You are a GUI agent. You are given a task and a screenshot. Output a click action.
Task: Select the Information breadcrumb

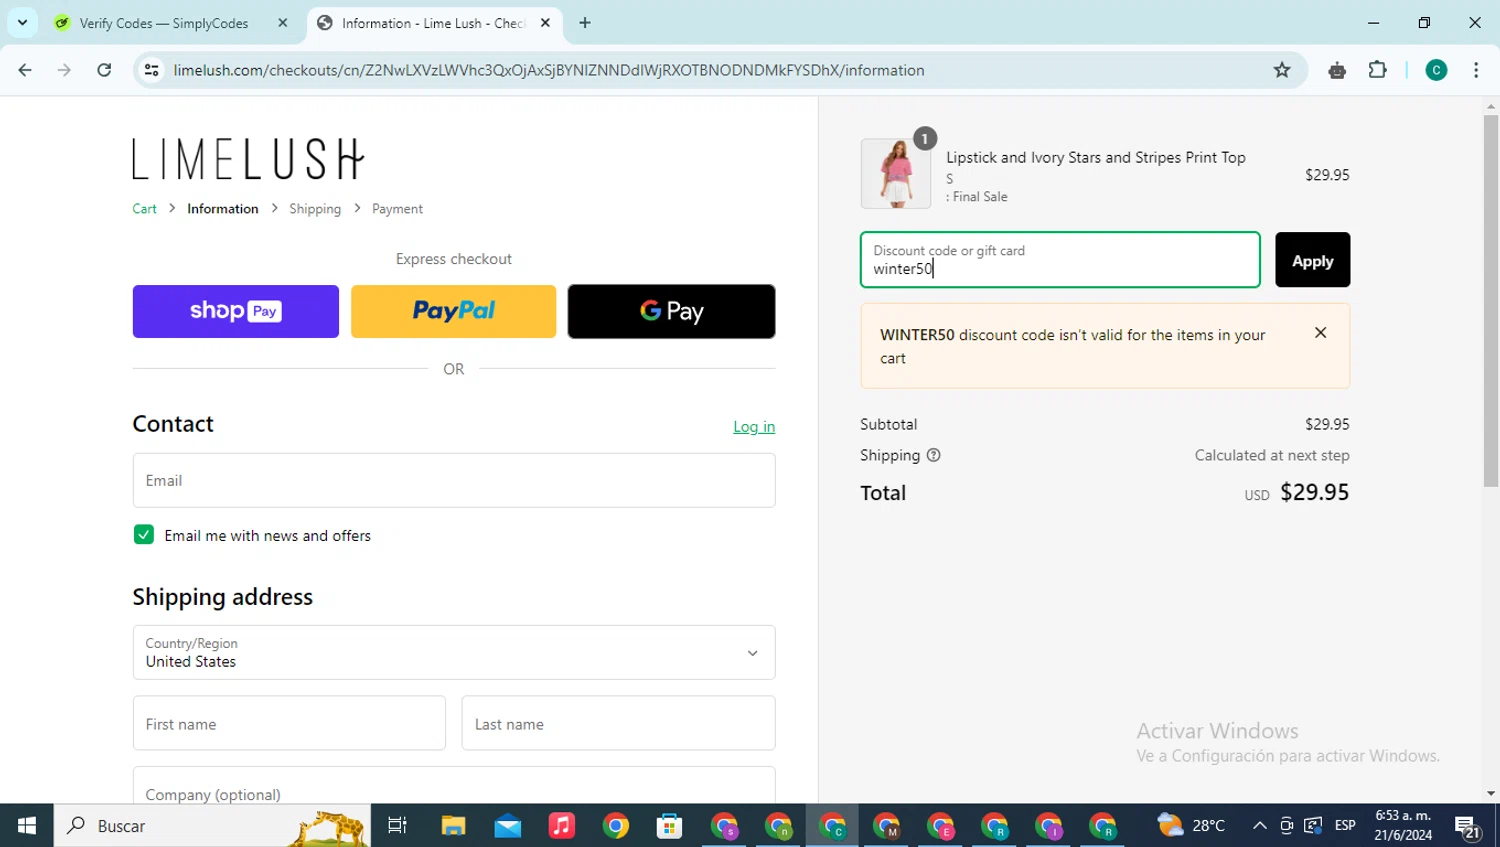223,209
